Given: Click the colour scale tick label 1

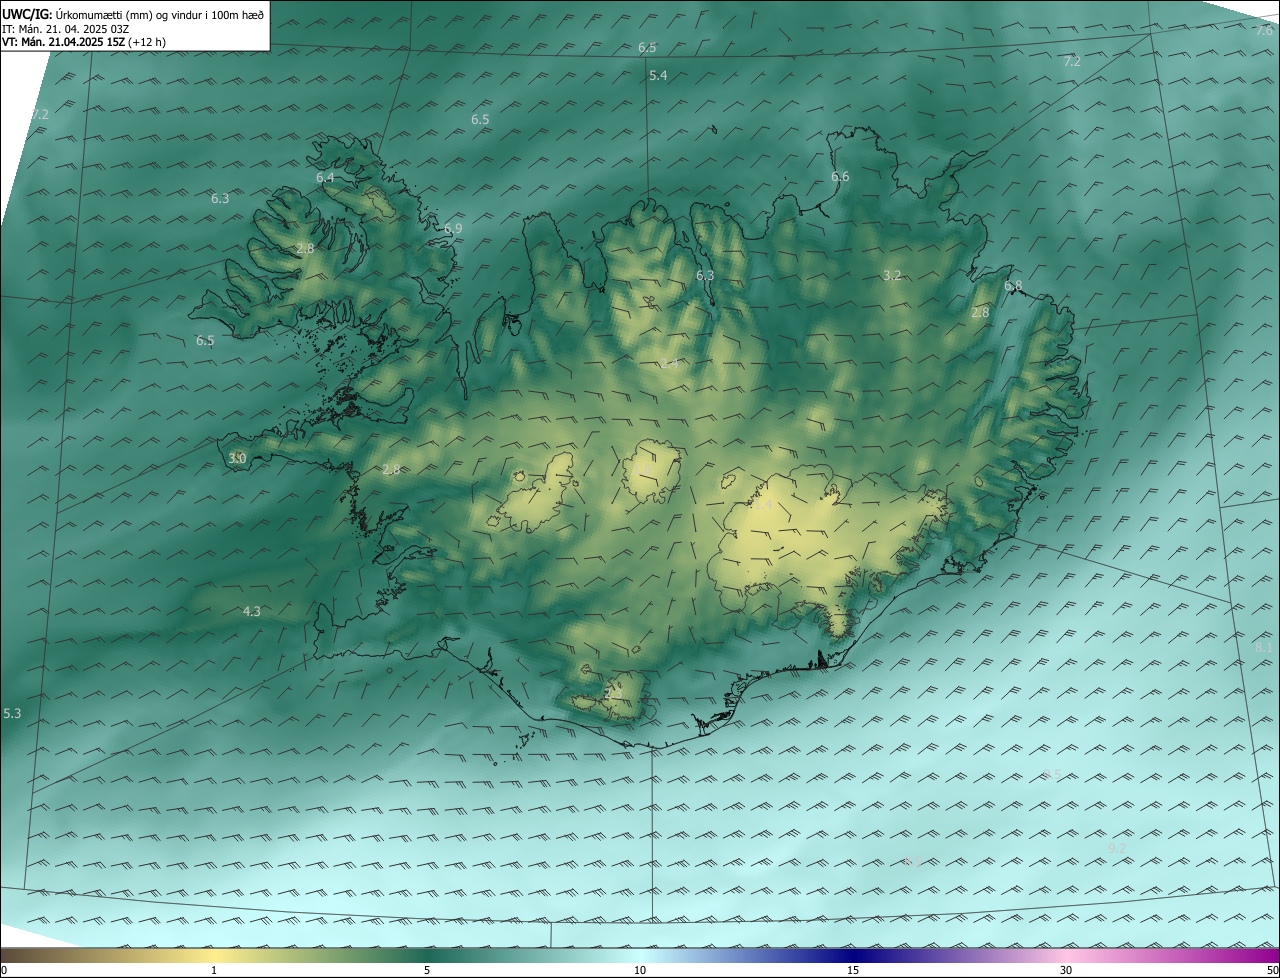Looking at the screenshot, I should 213,970.
